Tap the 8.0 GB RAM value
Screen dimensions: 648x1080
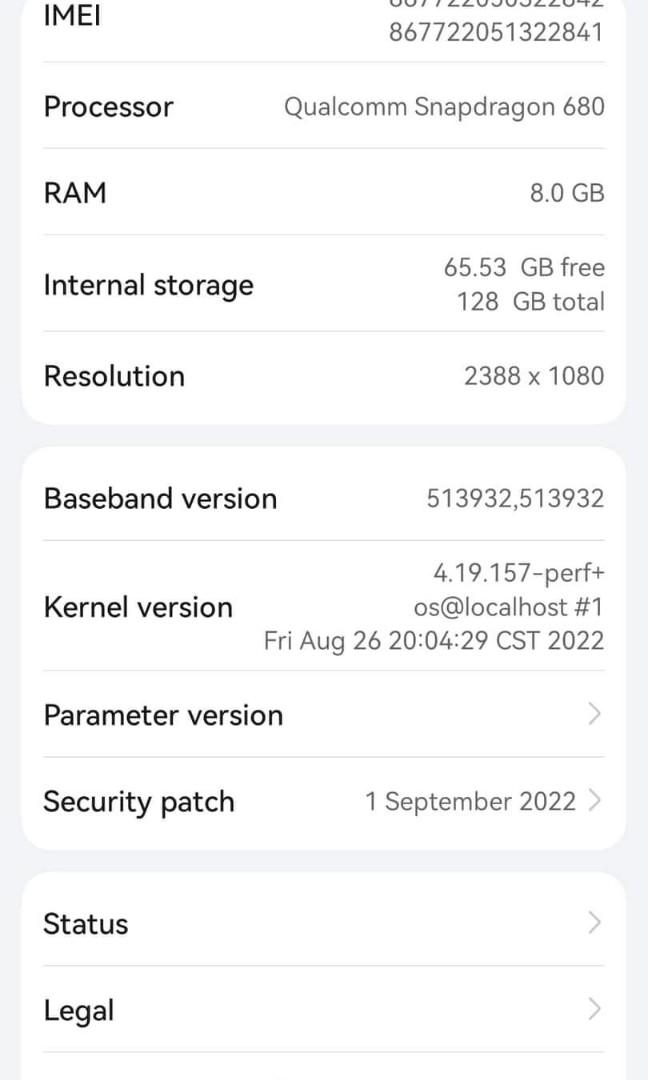(x=567, y=193)
